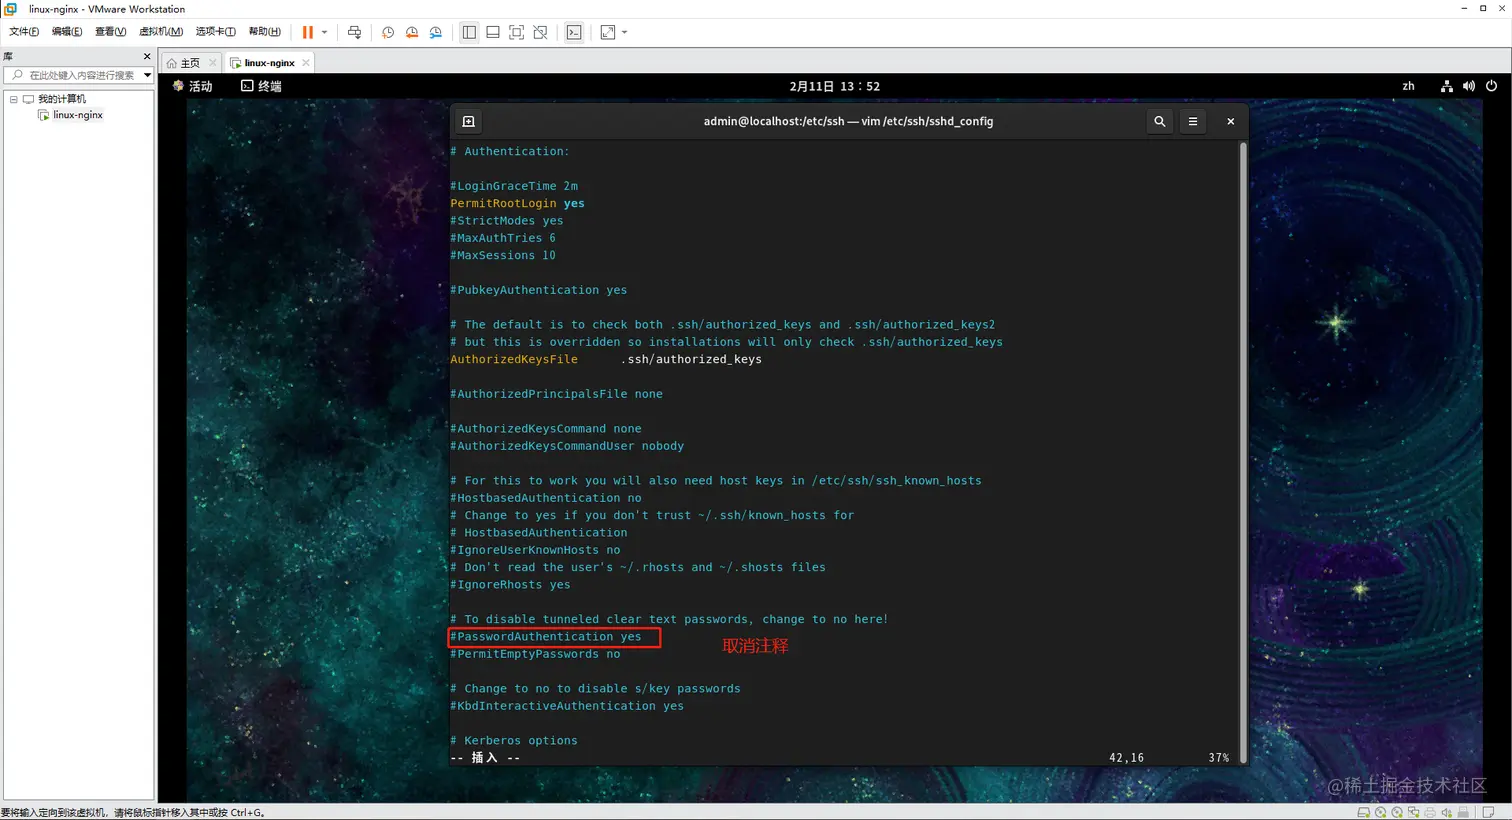The height and width of the screenshot is (820, 1512).
Task: Click the #KbdInteractiveAuthentication yes line
Action: tap(567, 706)
